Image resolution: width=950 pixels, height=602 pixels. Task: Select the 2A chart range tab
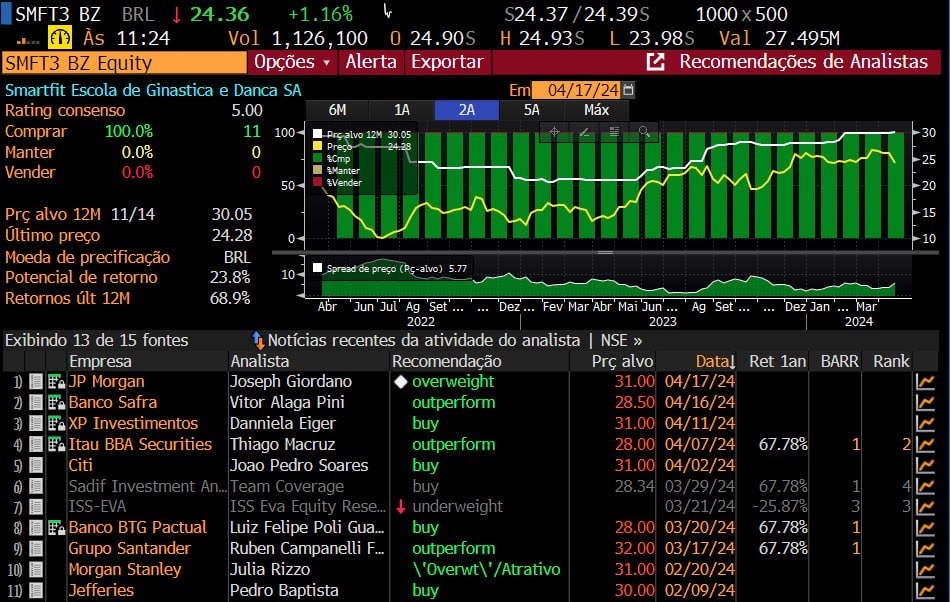[x=467, y=110]
